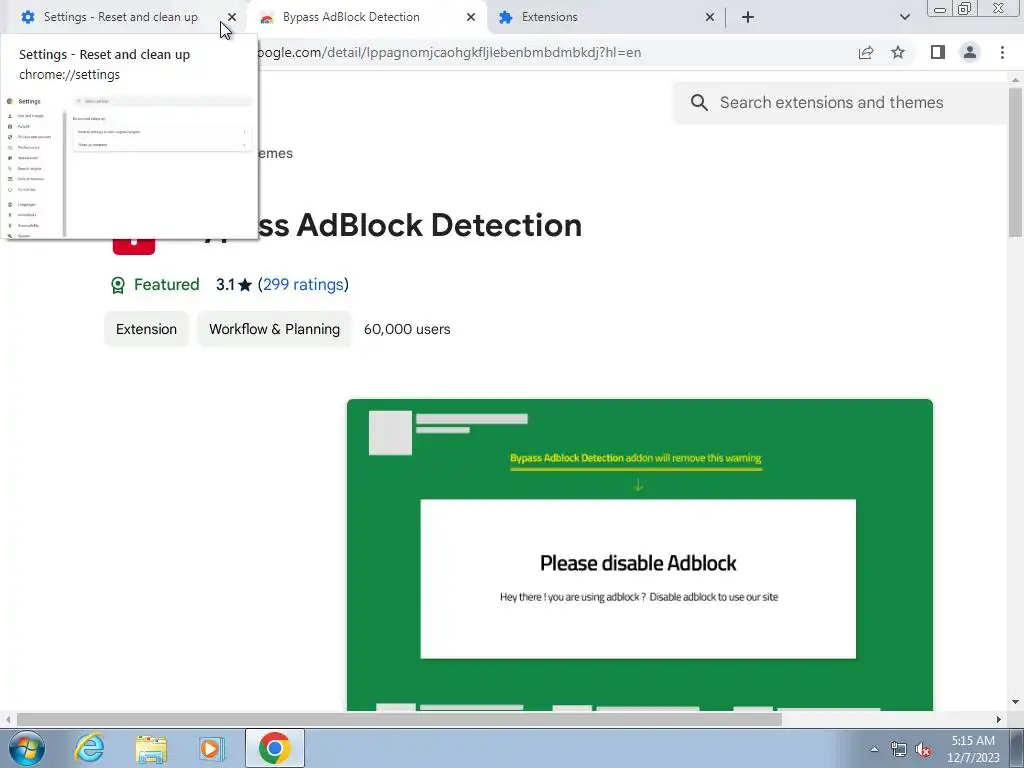The height and width of the screenshot is (768, 1024).
Task: Click the horizontal scrollbar thumb
Action: [x=399, y=720]
